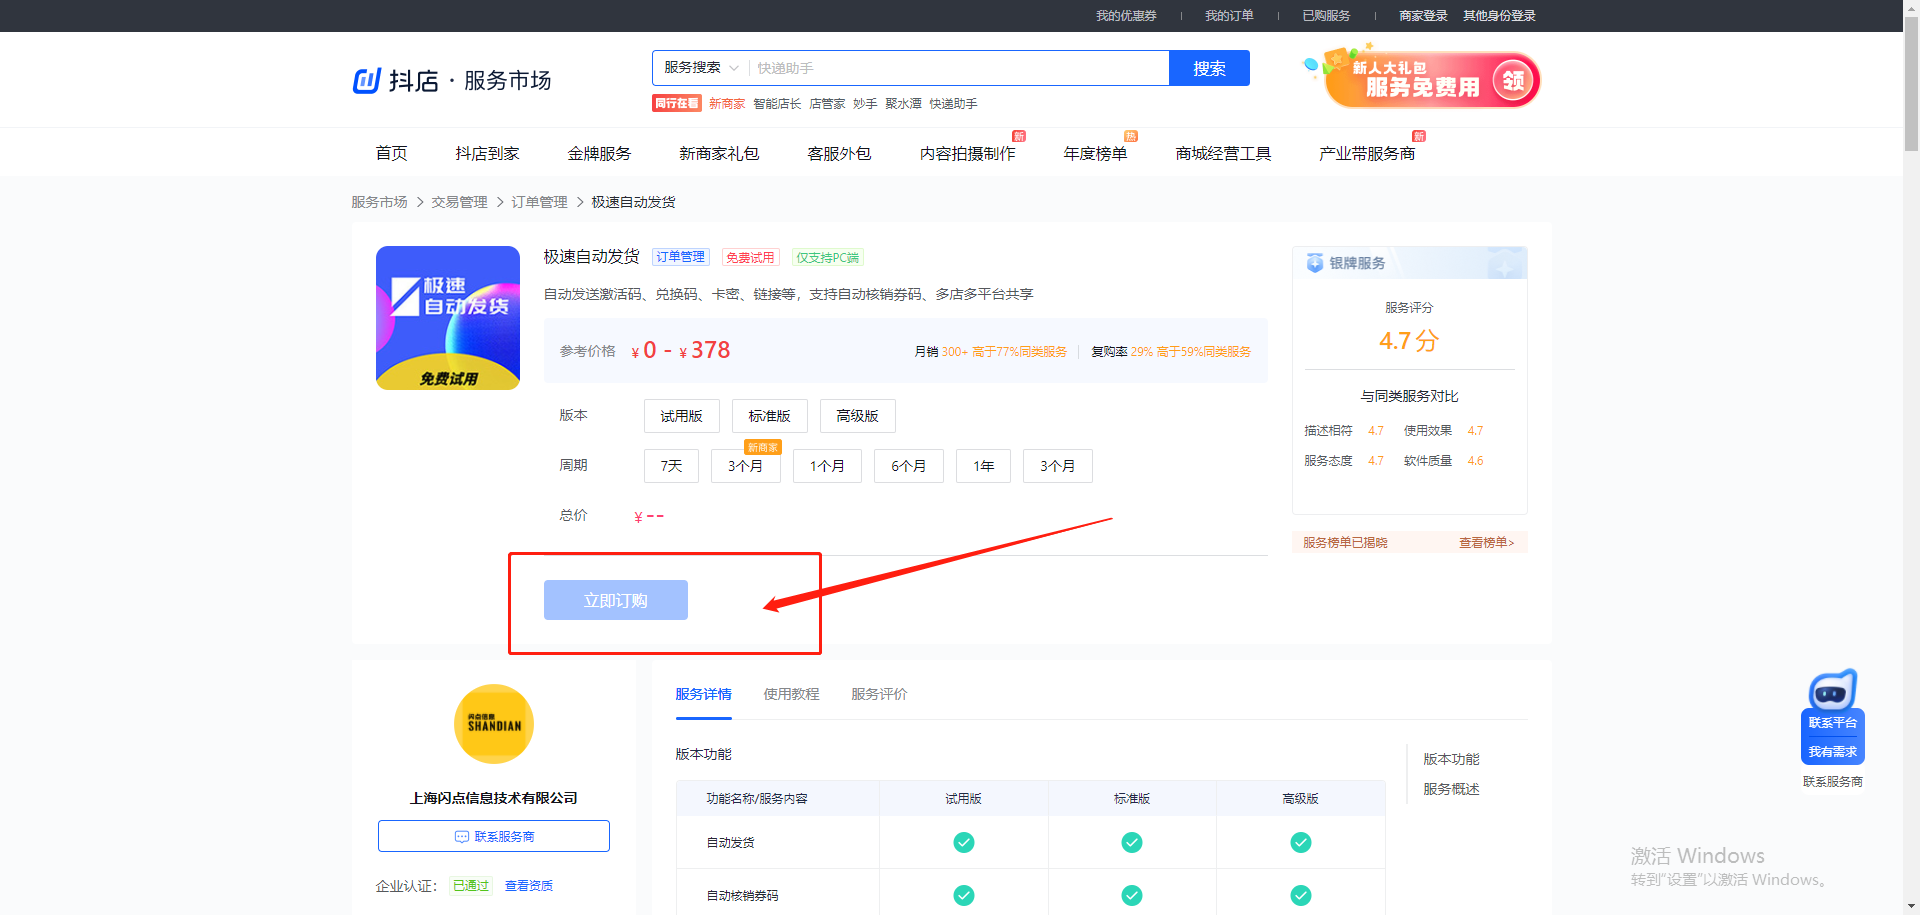The height and width of the screenshot is (915, 1920).
Task: Switch to the 使用教程 tab
Action: click(791, 694)
